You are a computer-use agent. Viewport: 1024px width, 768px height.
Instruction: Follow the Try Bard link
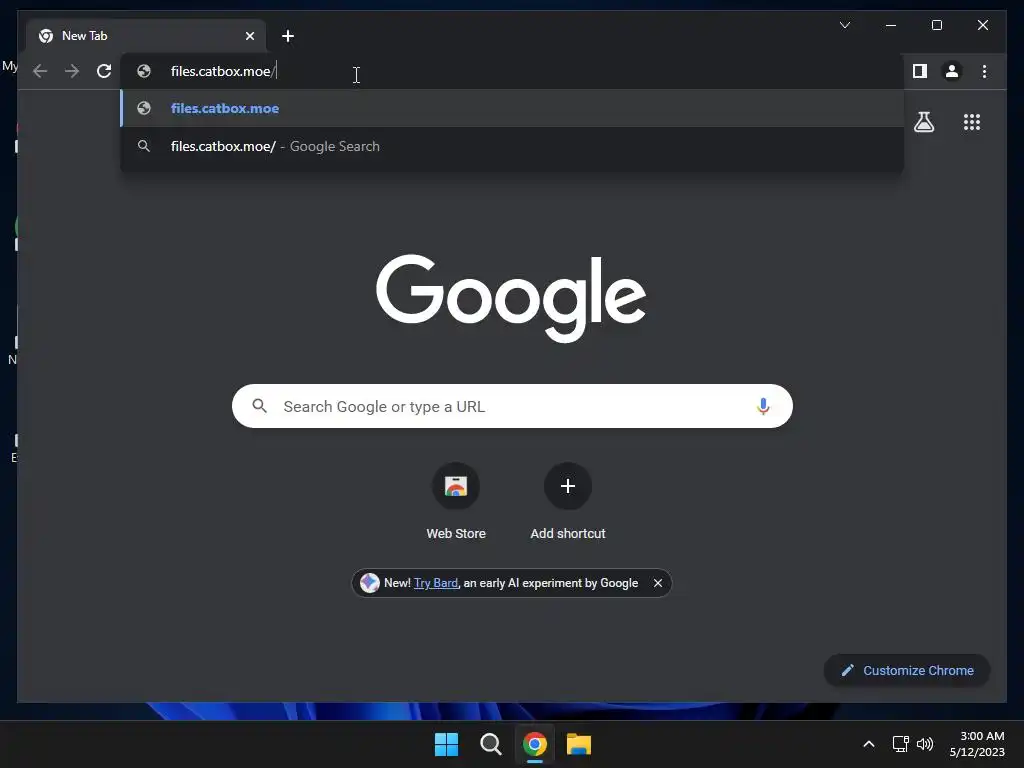(x=436, y=583)
